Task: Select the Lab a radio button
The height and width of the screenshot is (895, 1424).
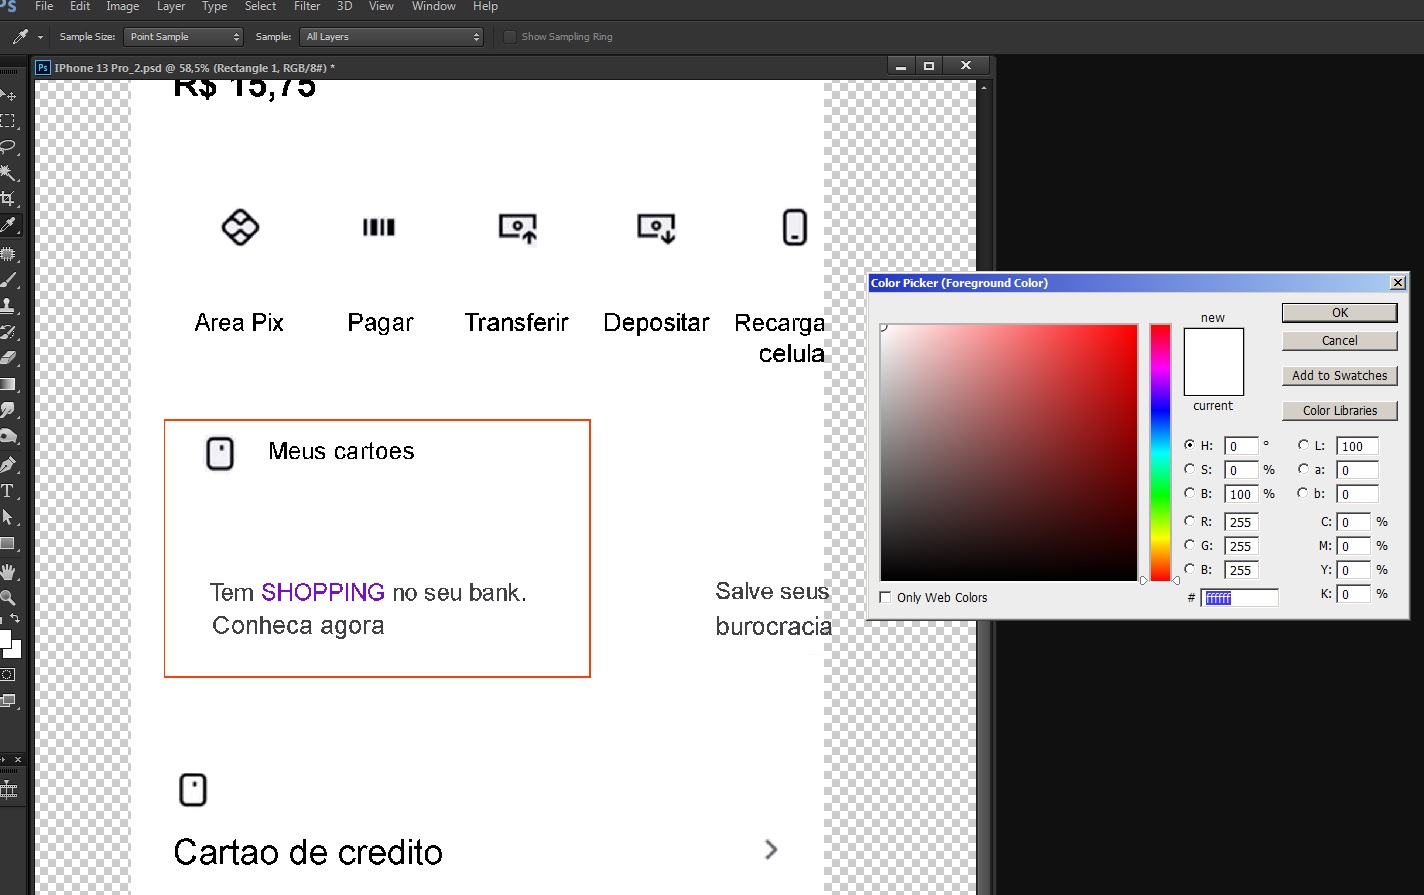Action: click(x=1304, y=469)
